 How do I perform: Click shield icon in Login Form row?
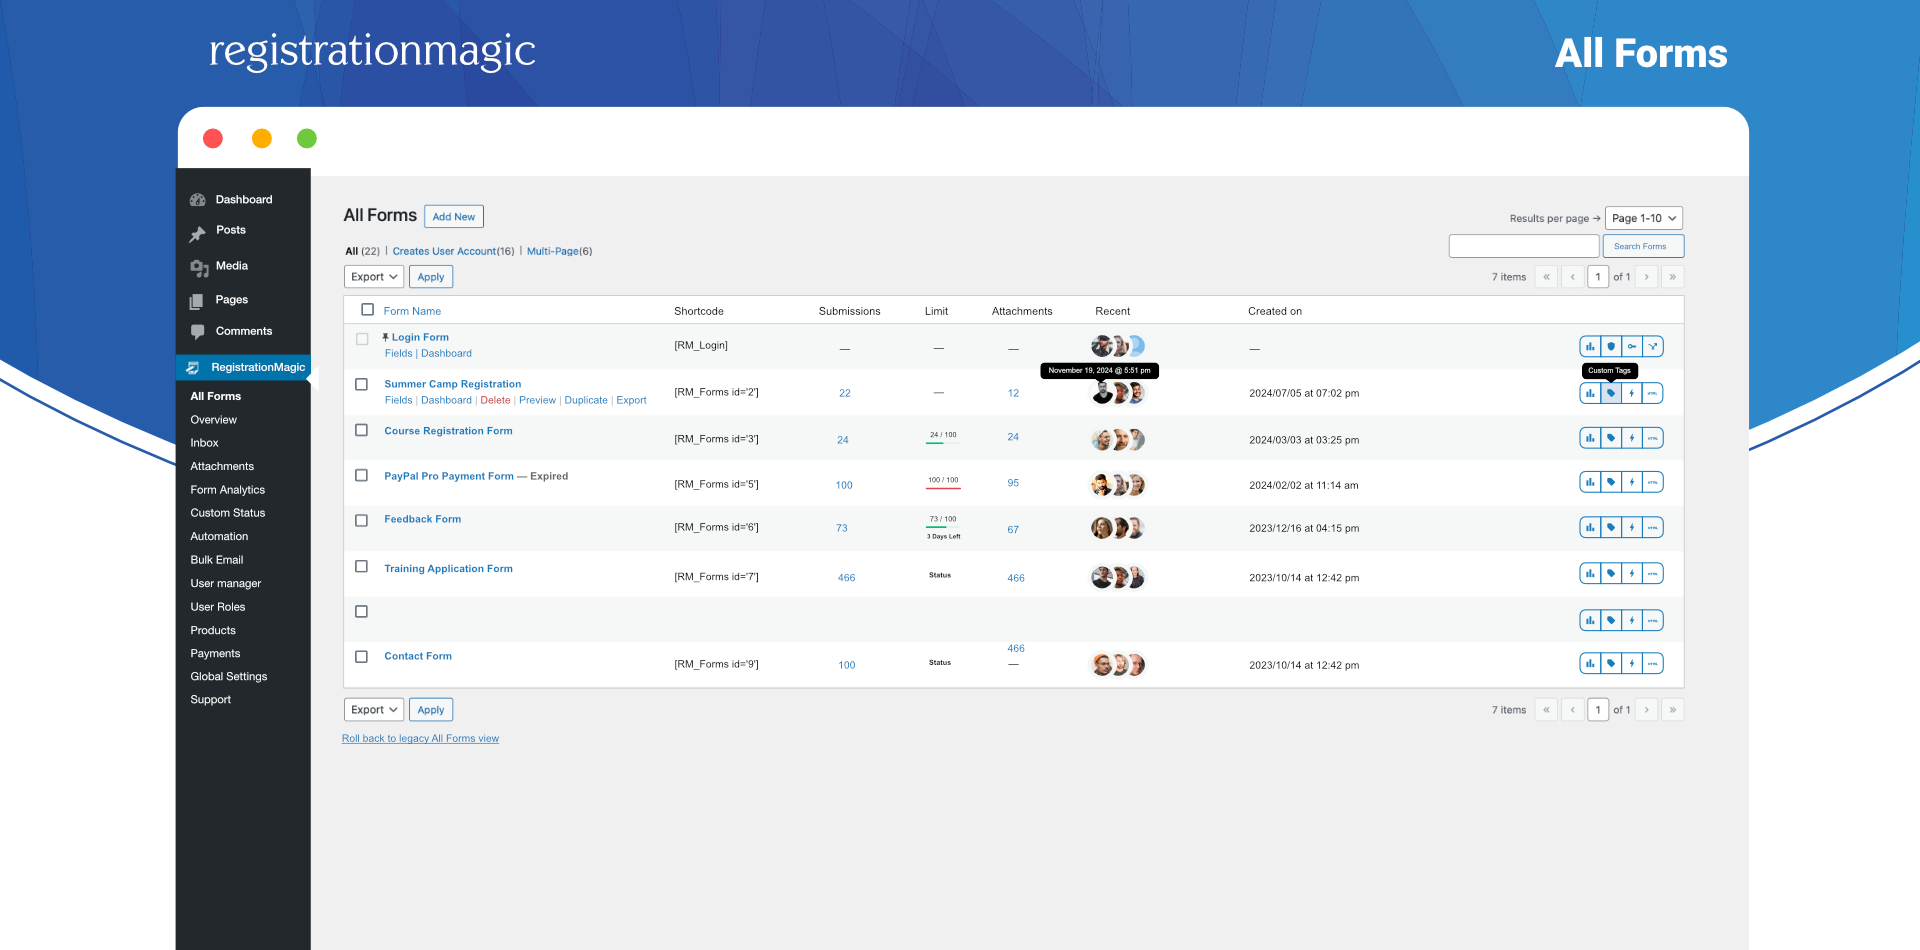coord(1611,347)
